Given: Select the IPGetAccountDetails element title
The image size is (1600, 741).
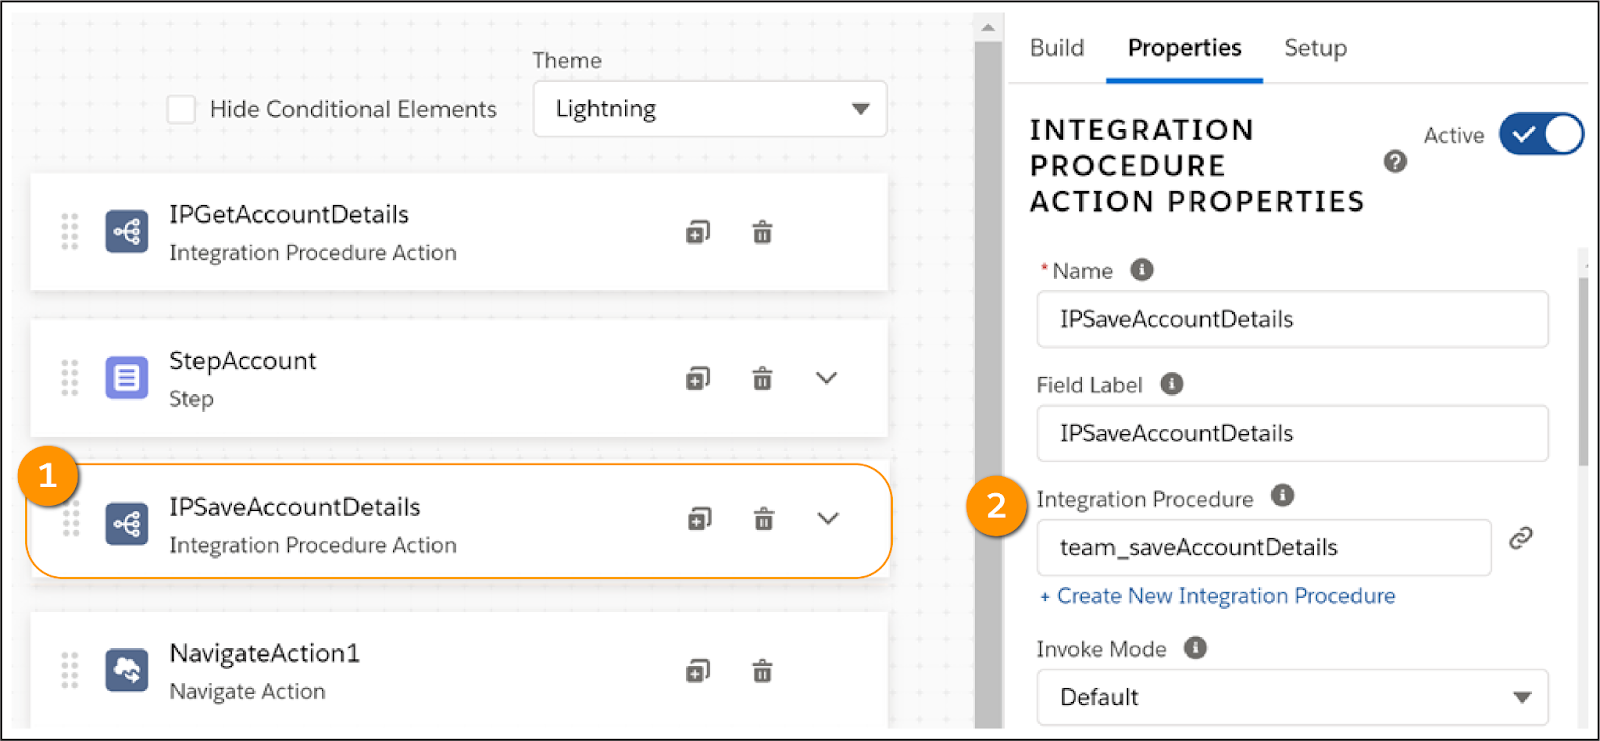Looking at the screenshot, I should click(x=289, y=214).
